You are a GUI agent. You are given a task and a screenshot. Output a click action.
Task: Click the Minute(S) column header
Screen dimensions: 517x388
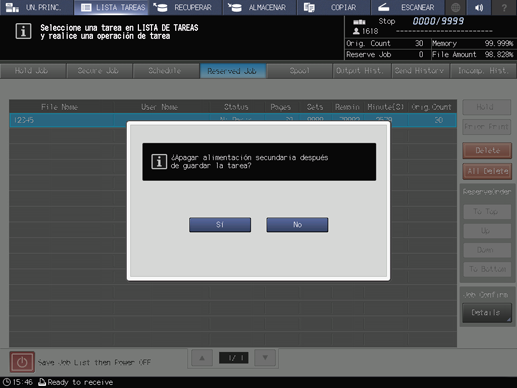[x=386, y=107]
